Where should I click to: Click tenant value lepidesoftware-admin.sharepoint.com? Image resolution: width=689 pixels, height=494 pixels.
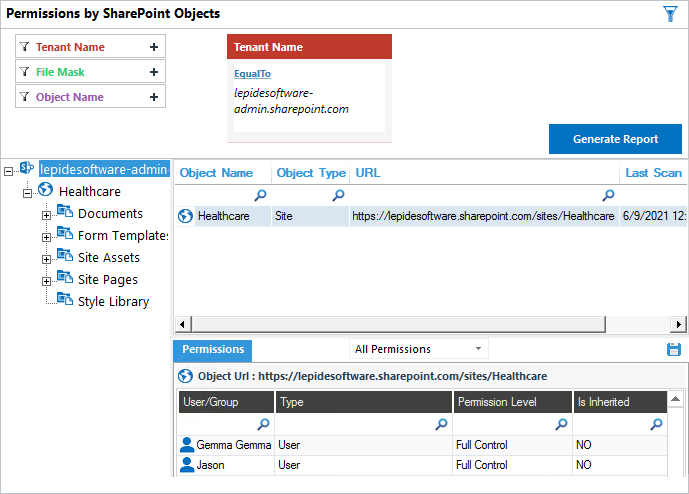coord(291,101)
